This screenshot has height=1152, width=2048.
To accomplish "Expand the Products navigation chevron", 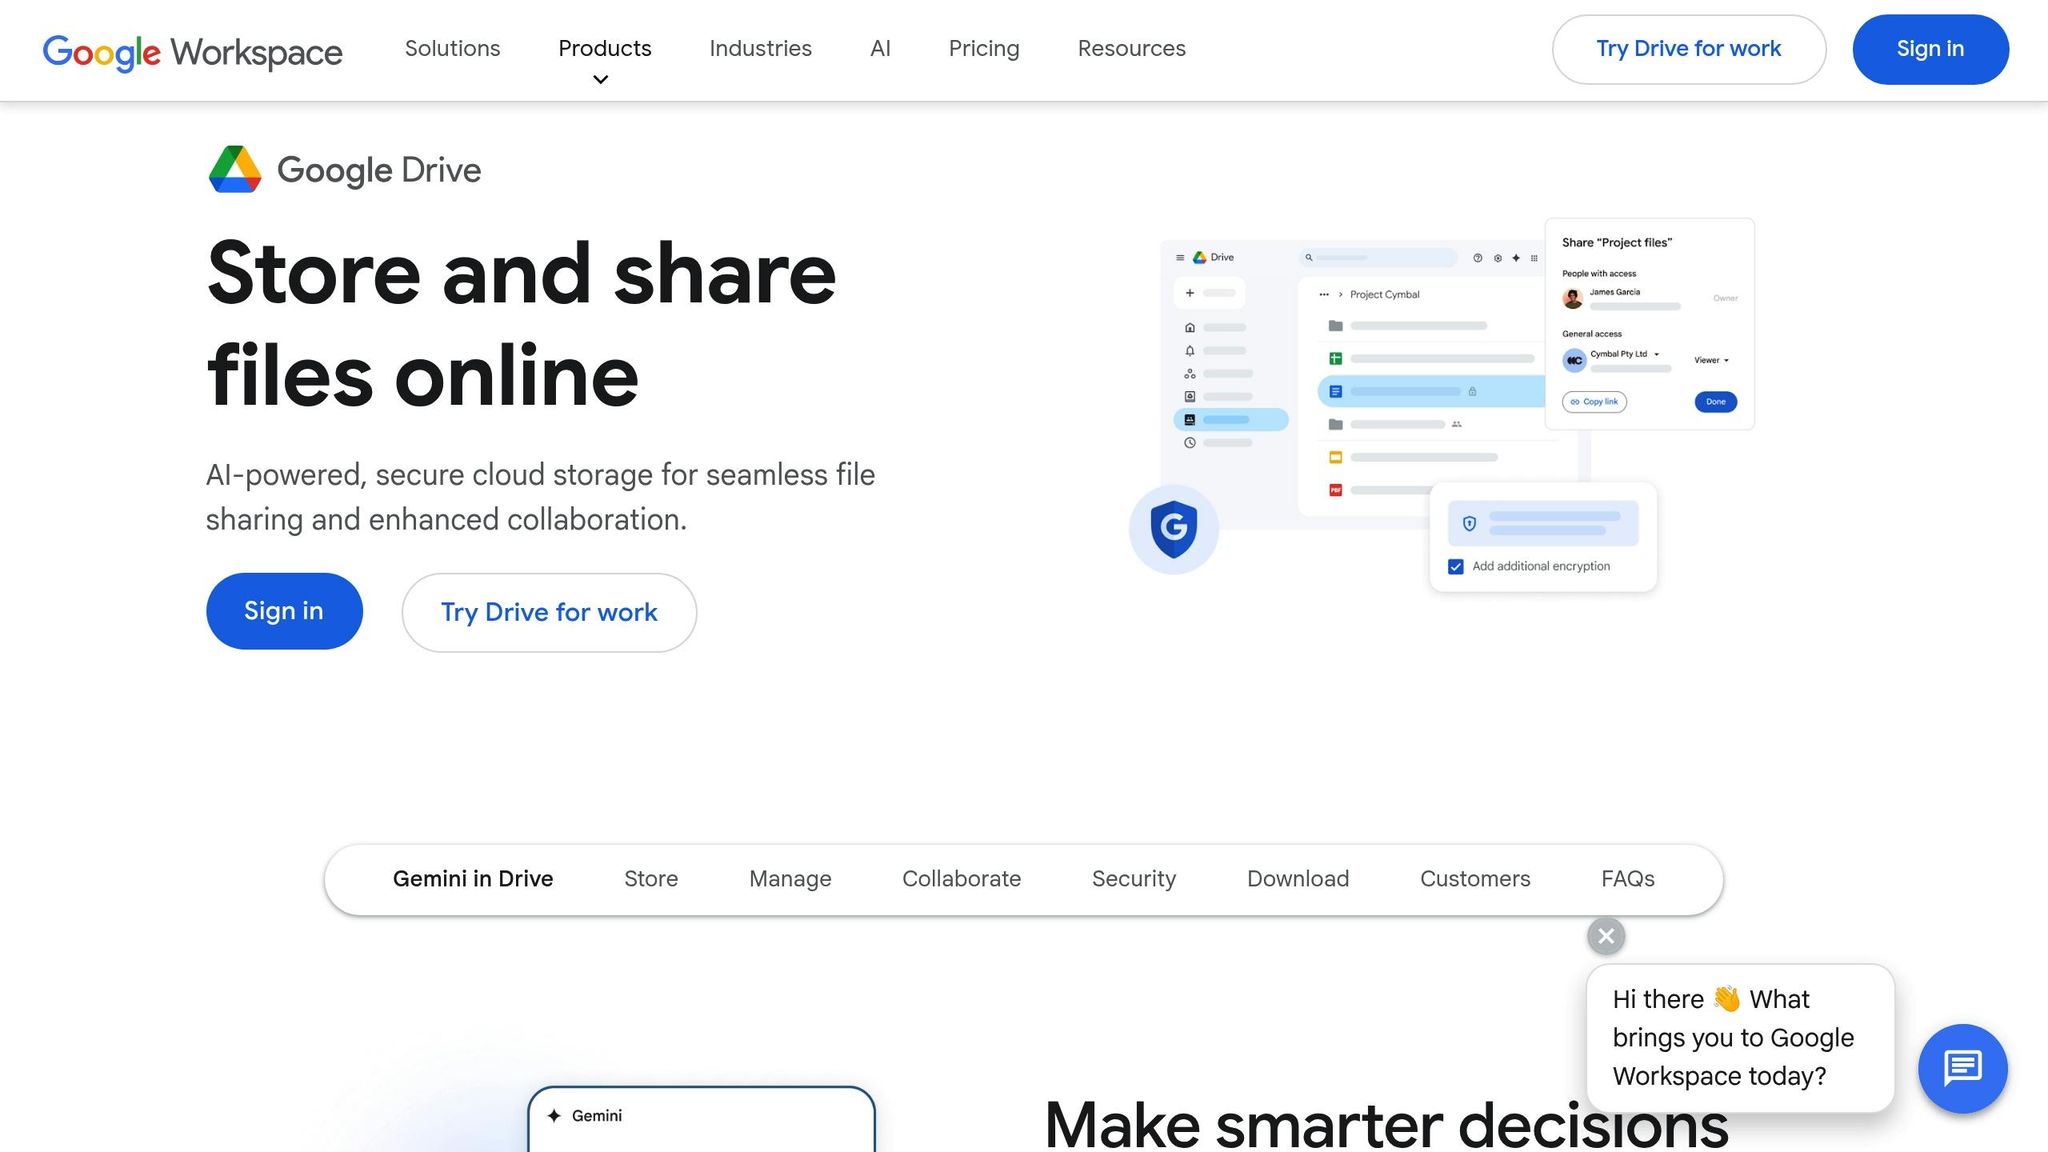I will point(600,79).
